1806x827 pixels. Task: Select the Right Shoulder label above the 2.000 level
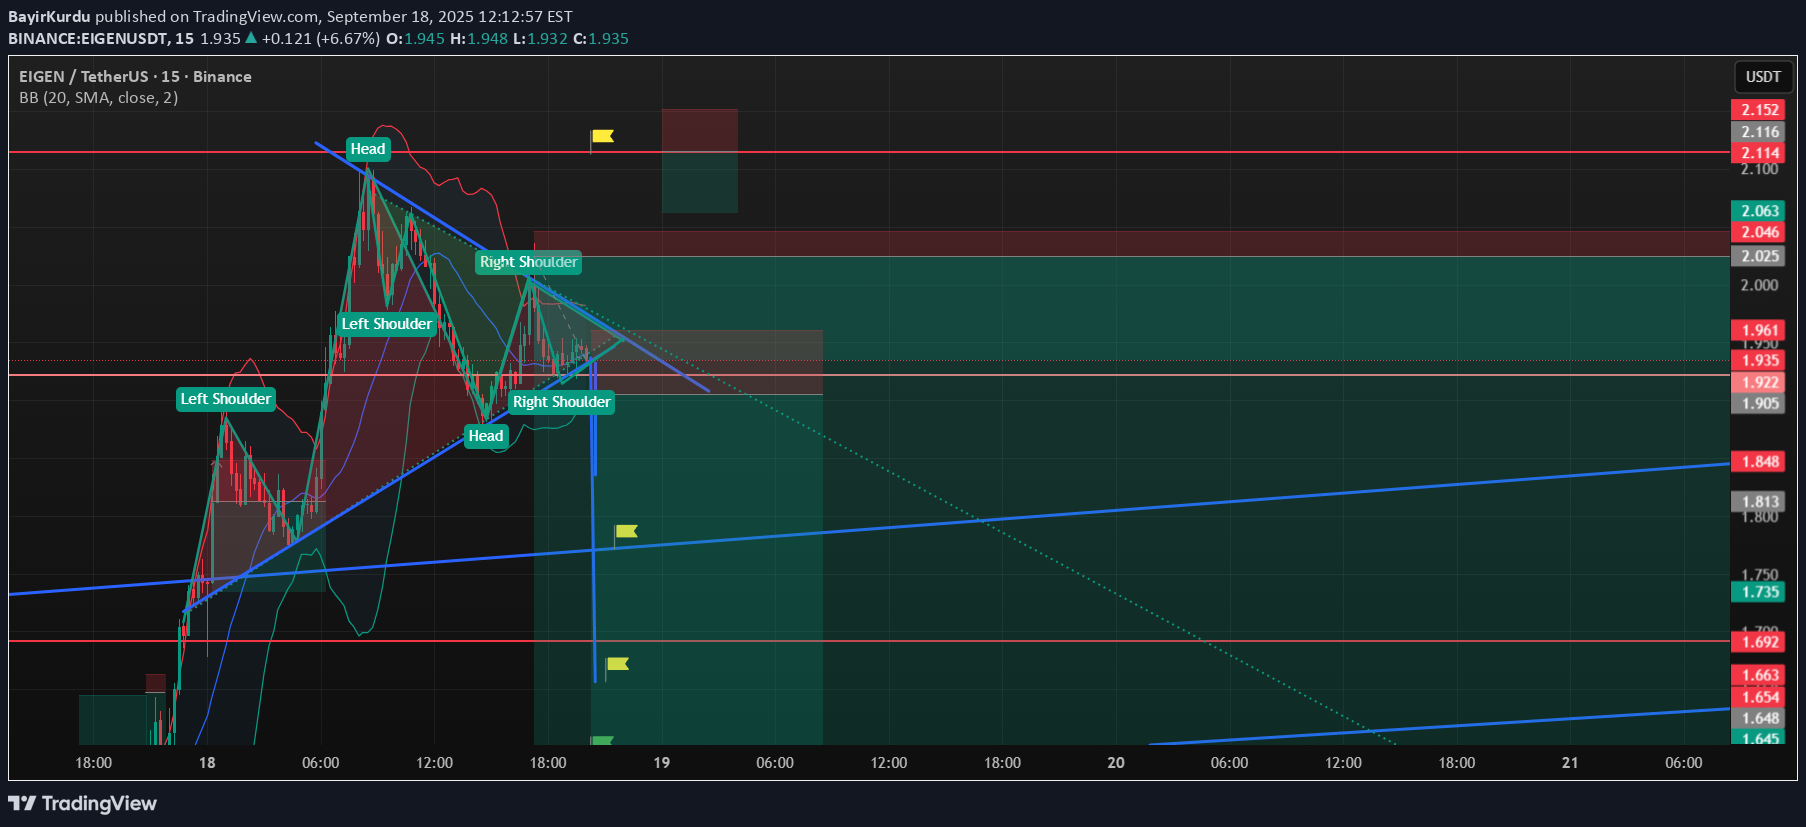tap(528, 262)
